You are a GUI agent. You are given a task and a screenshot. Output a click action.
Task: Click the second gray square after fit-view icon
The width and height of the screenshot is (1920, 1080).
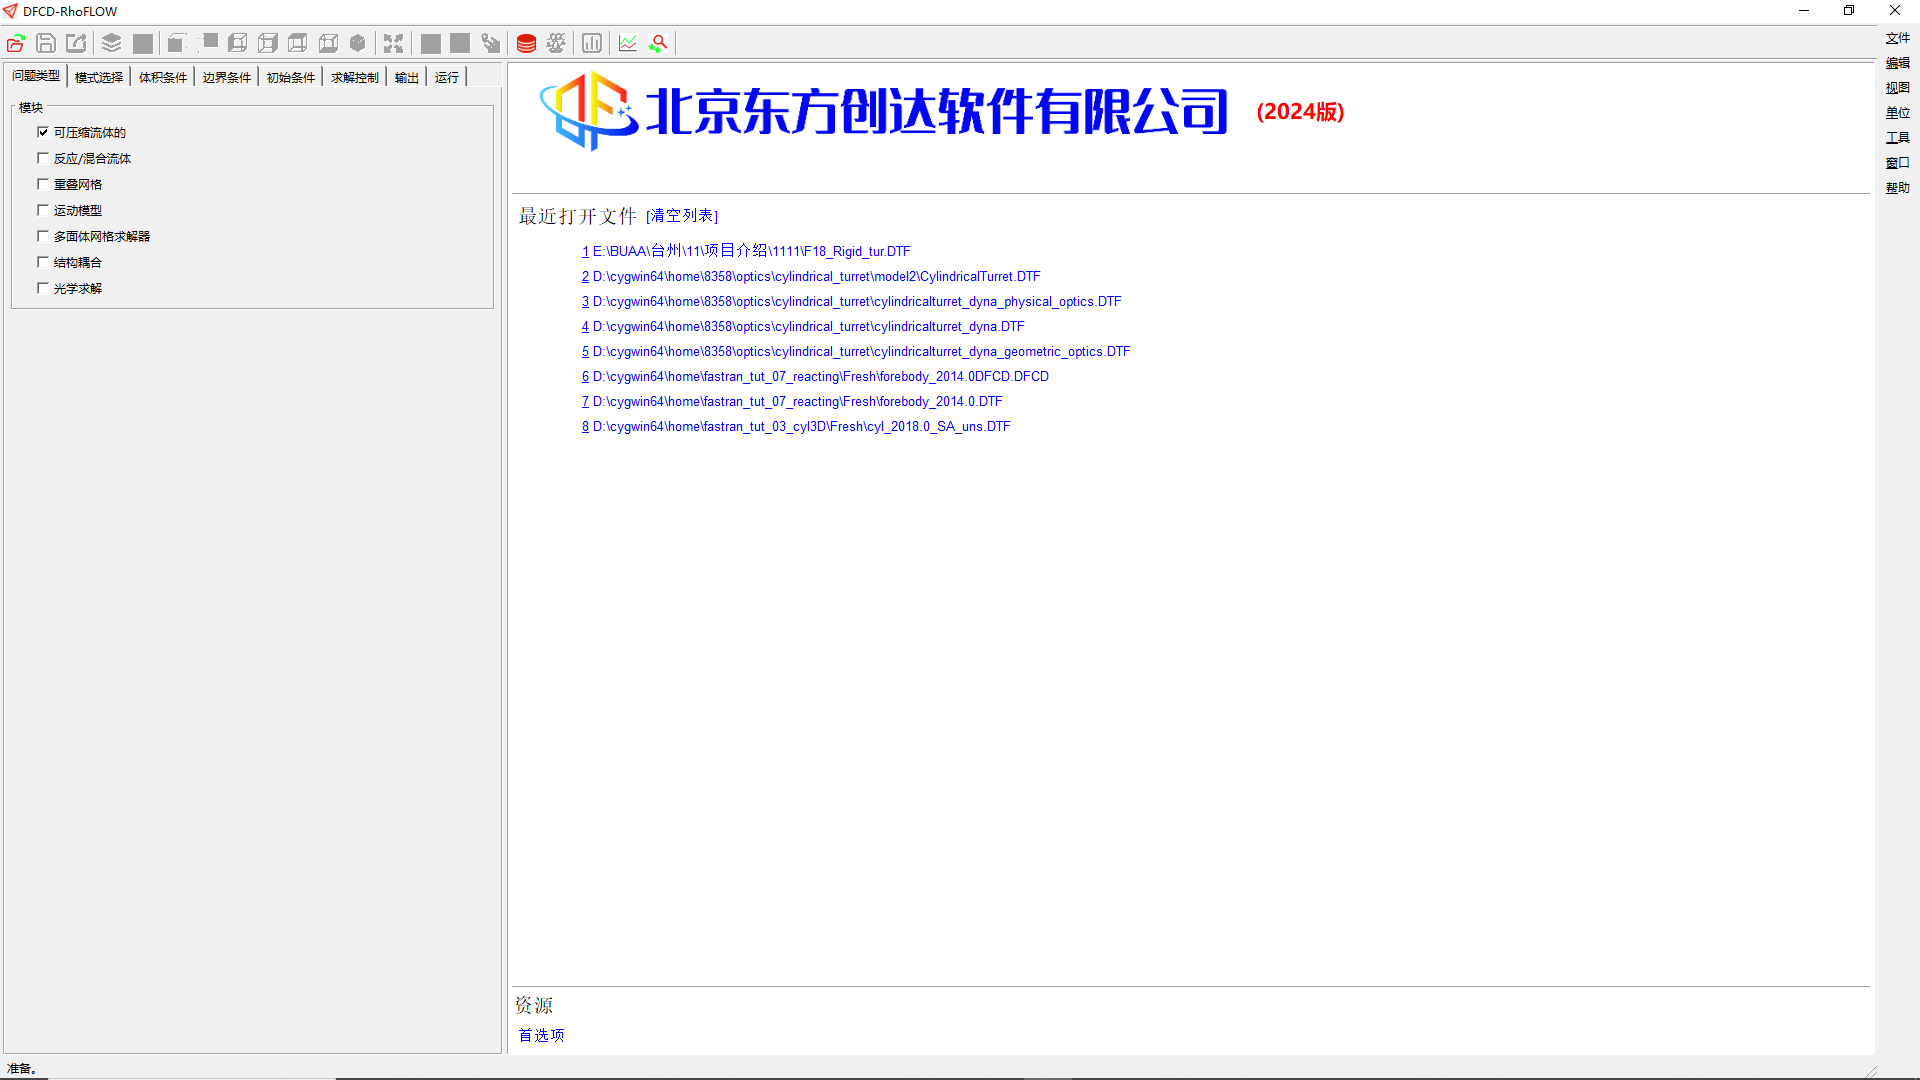460,43
